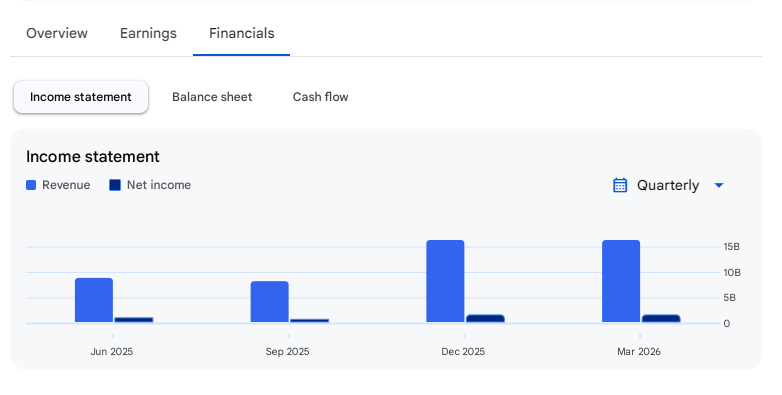The image size is (782, 395).
Task: Click the Net income legend label
Action: [x=159, y=185]
